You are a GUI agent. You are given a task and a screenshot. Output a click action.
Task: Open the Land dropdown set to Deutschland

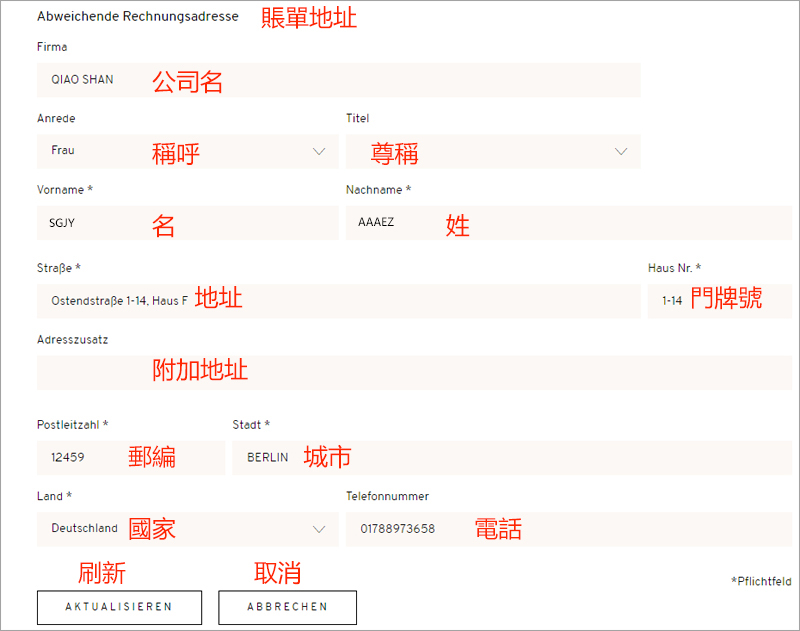(187, 529)
